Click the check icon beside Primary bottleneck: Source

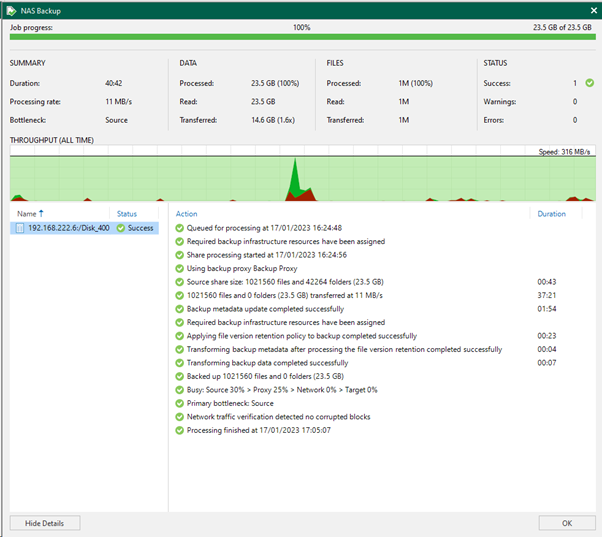pyautogui.click(x=179, y=403)
